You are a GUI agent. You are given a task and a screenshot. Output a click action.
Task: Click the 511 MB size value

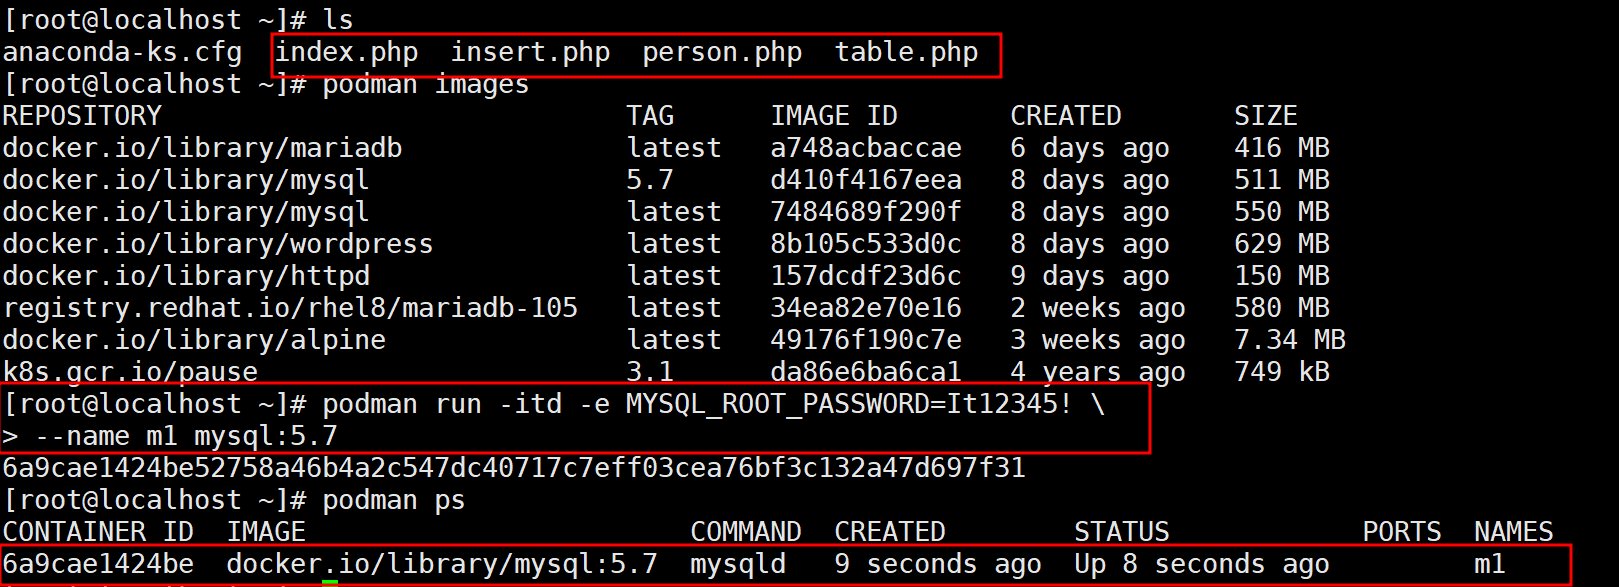[1282, 180]
